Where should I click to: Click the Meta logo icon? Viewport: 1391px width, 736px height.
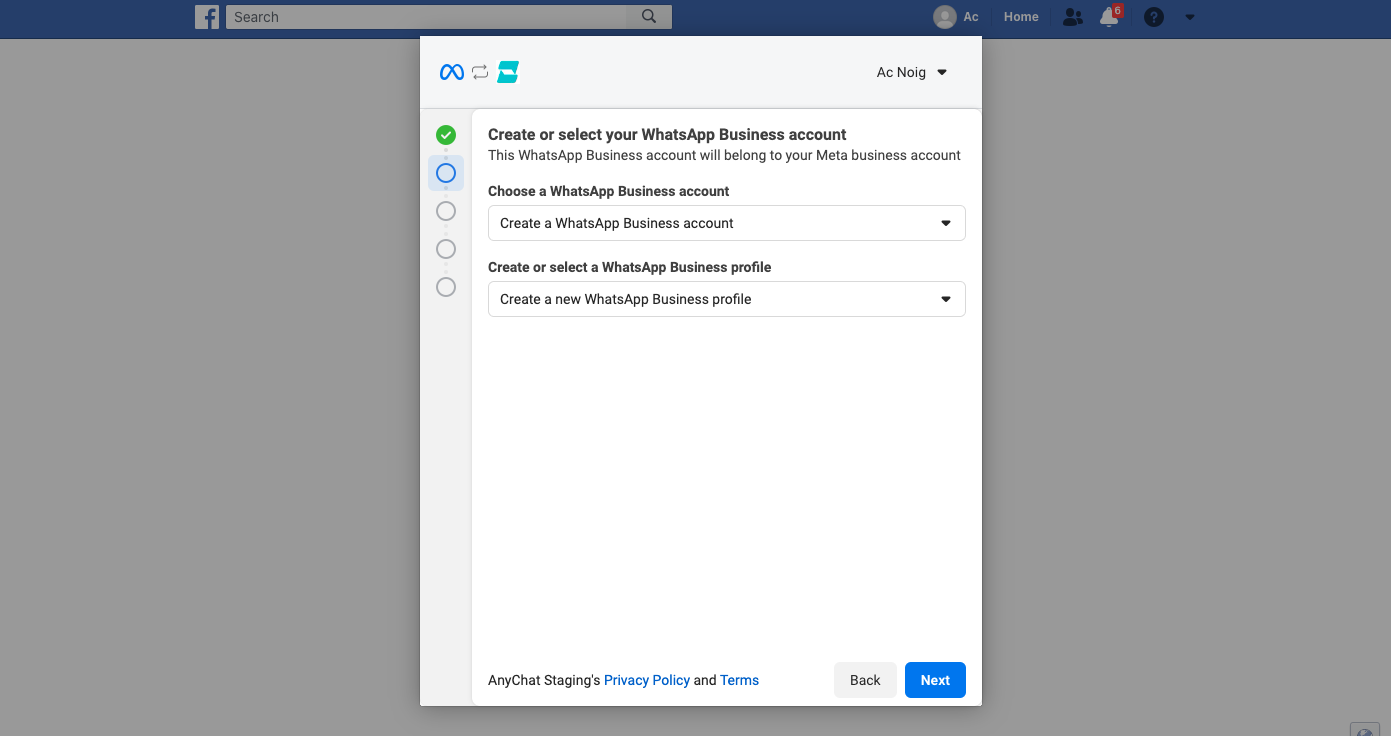pyautogui.click(x=452, y=72)
